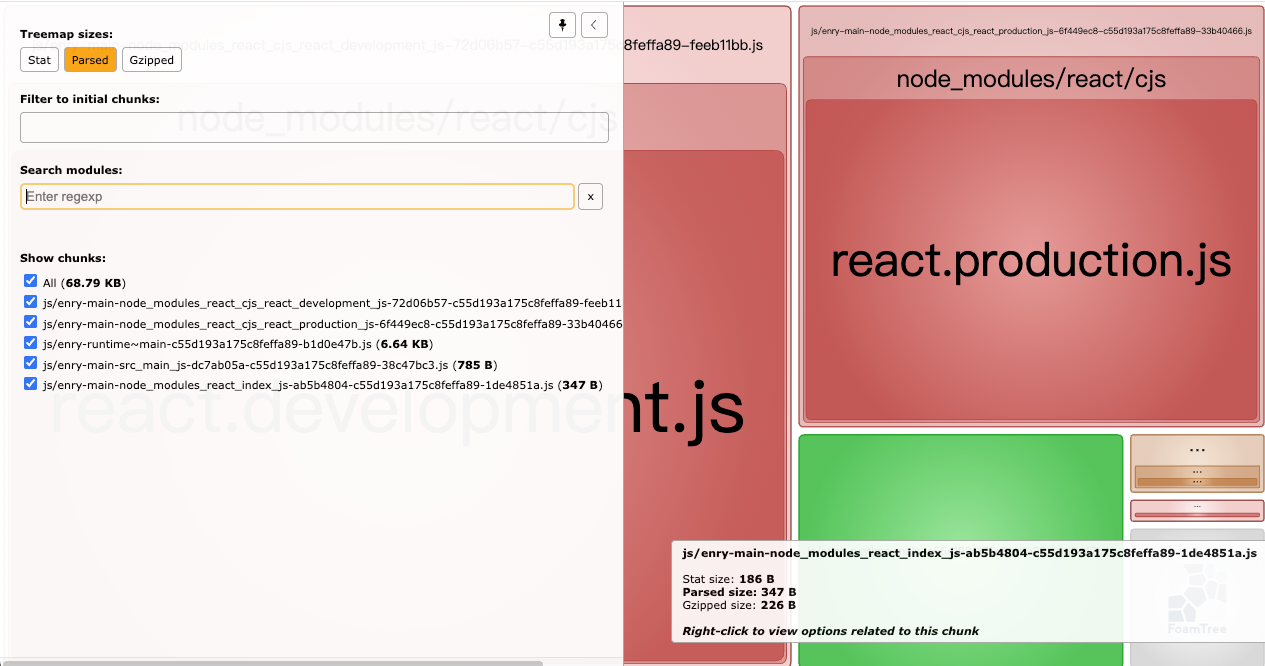Click the Search modules regexp input
The image size is (1265, 666).
pos(297,197)
